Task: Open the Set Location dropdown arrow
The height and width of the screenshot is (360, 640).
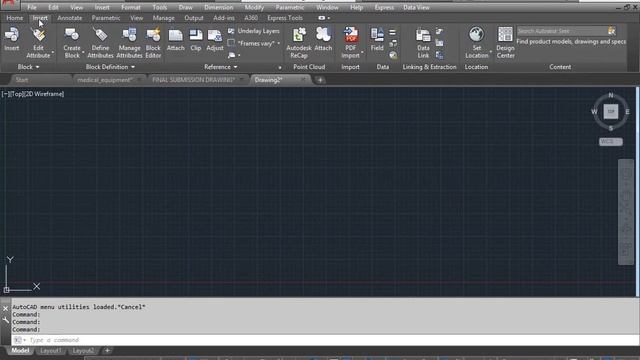Action: (491, 52)
